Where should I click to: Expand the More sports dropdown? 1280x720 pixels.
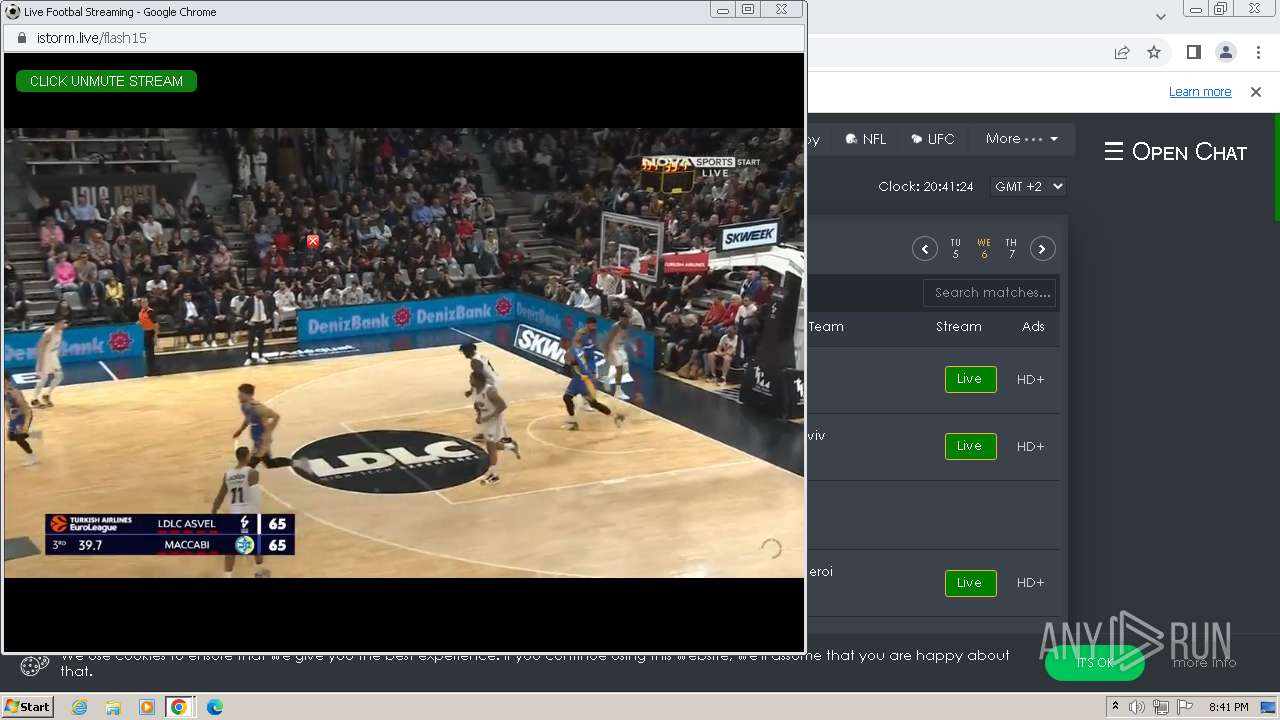point(1022,139)
